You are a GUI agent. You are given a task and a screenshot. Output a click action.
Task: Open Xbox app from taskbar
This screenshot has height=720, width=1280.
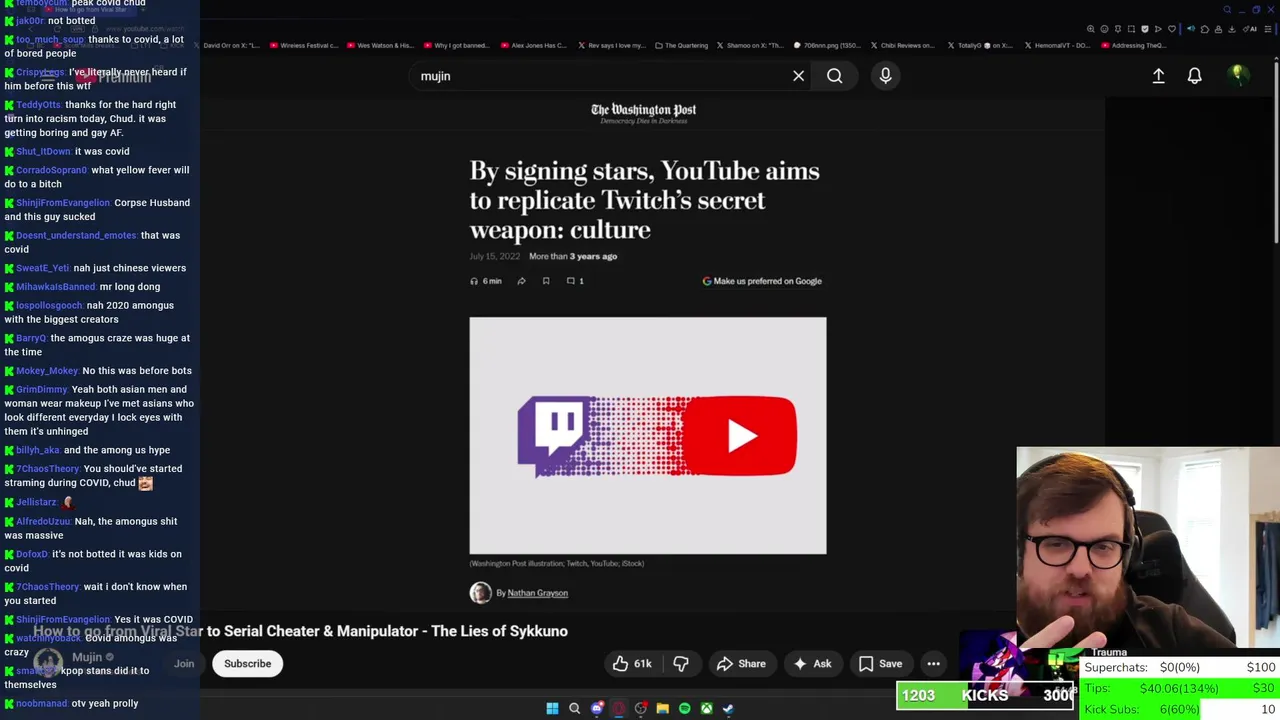706,709
